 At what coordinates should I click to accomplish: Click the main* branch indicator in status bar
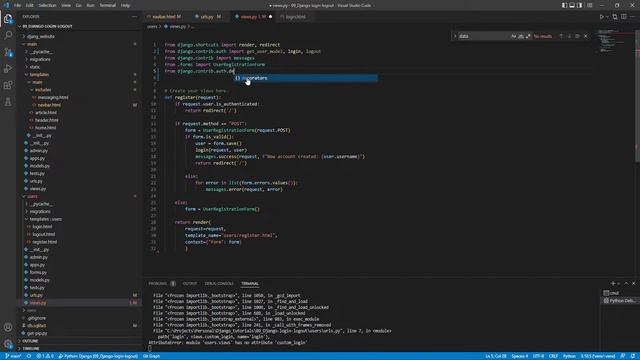13,356
